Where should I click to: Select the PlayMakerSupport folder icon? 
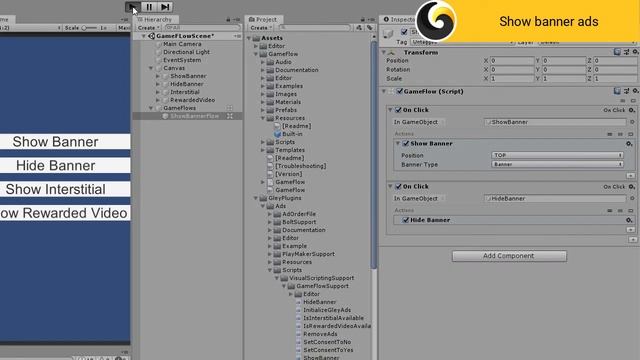(x=278, y=254)
